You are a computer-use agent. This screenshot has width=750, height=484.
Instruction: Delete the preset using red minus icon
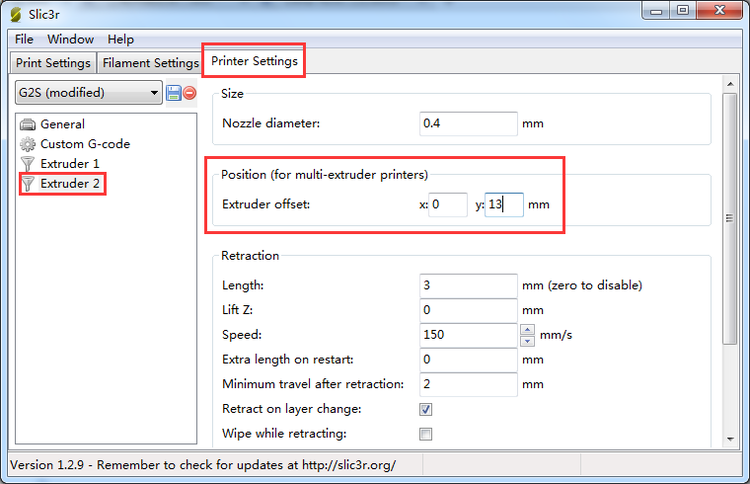click(x=189, y=93)
